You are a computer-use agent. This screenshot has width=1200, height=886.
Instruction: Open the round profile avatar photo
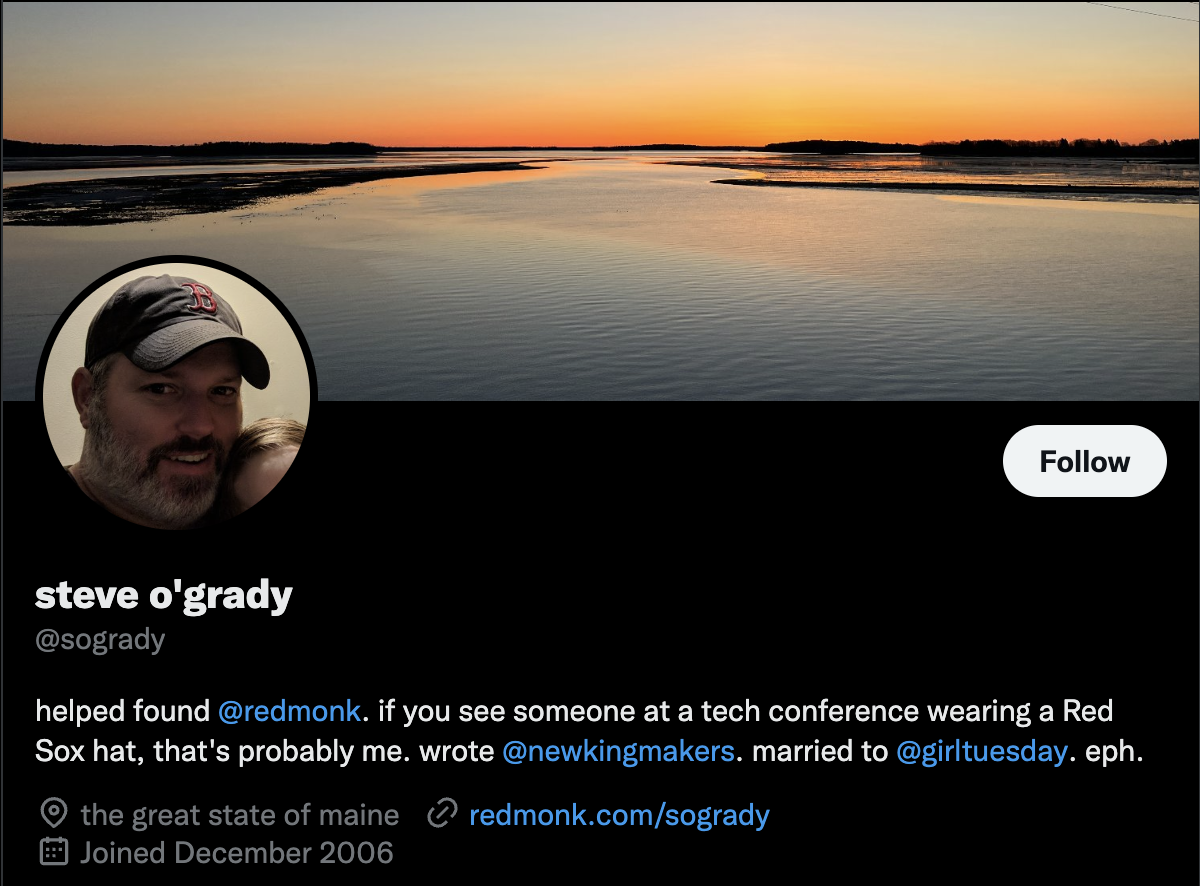tap(176, 397)
